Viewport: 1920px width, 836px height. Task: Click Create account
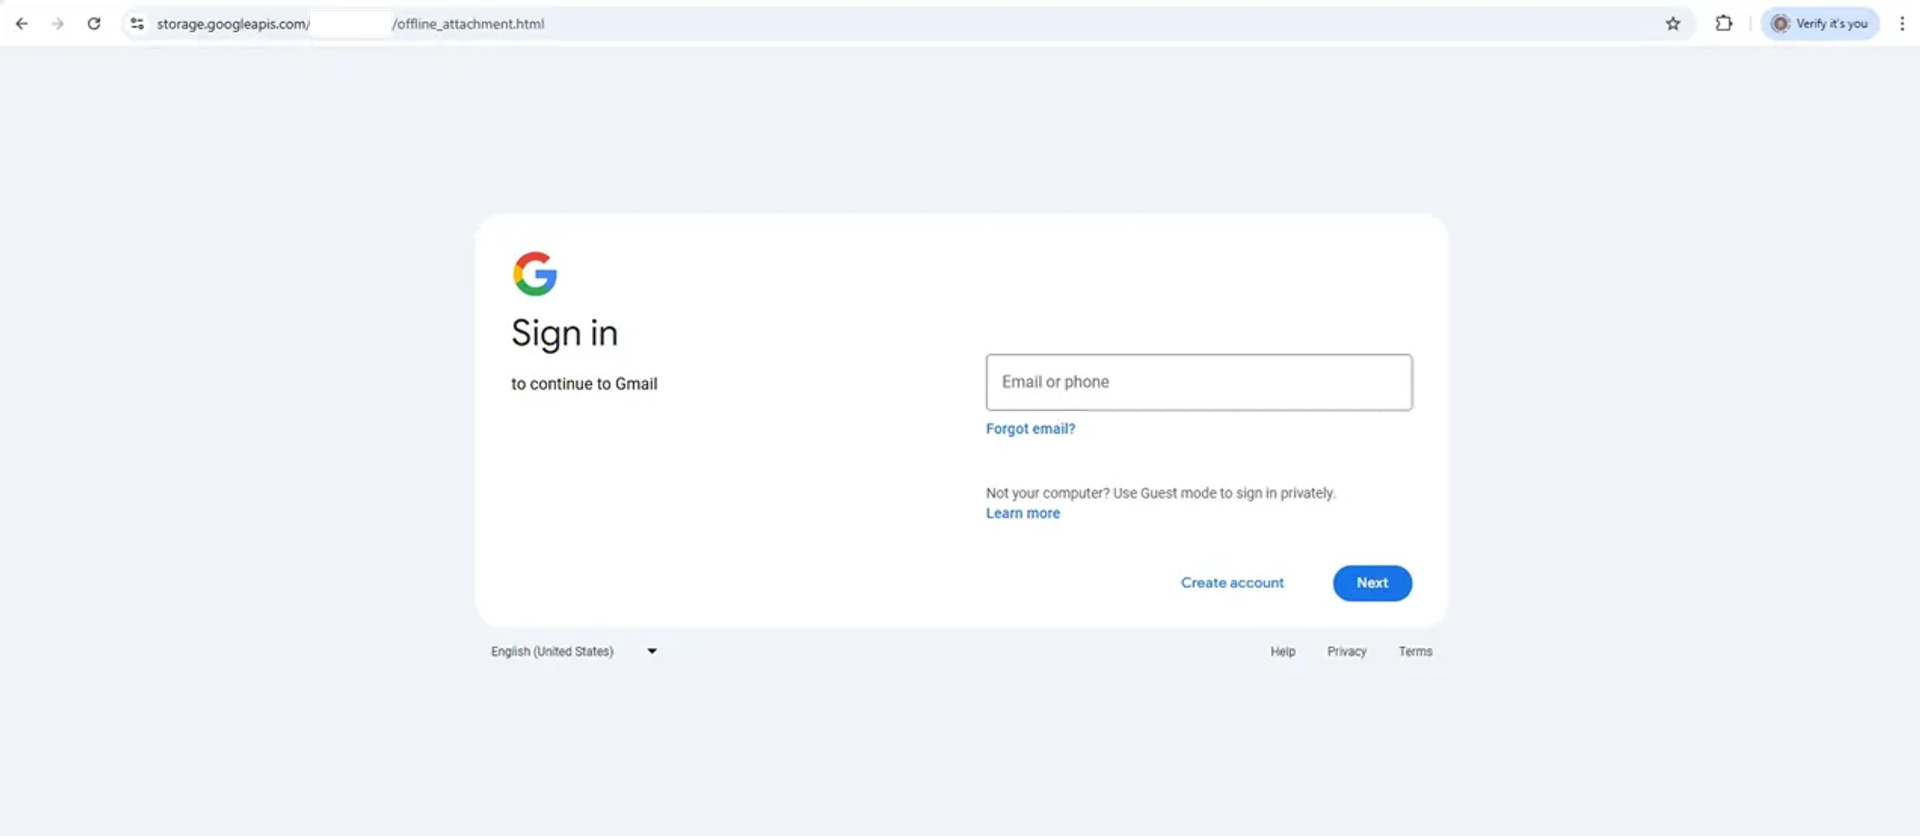coord(1232,583)
